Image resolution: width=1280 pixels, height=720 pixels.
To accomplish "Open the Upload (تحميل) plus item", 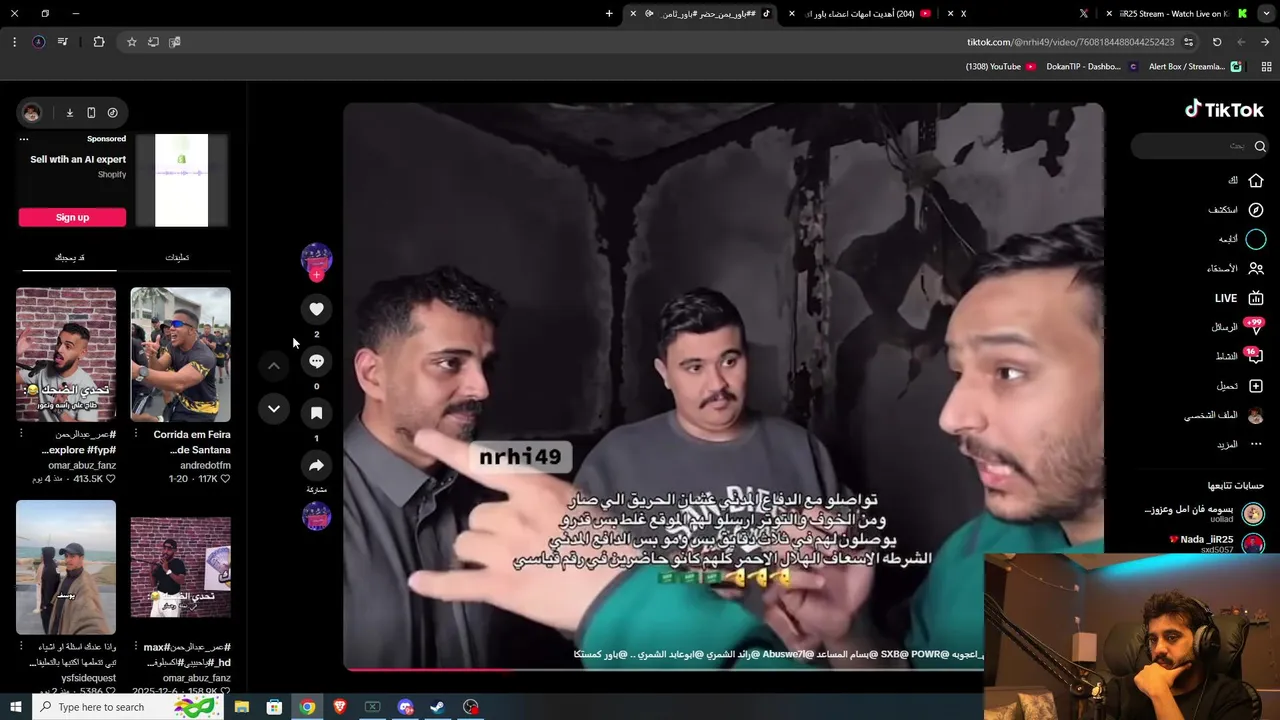I will (x=1240, y=386).
